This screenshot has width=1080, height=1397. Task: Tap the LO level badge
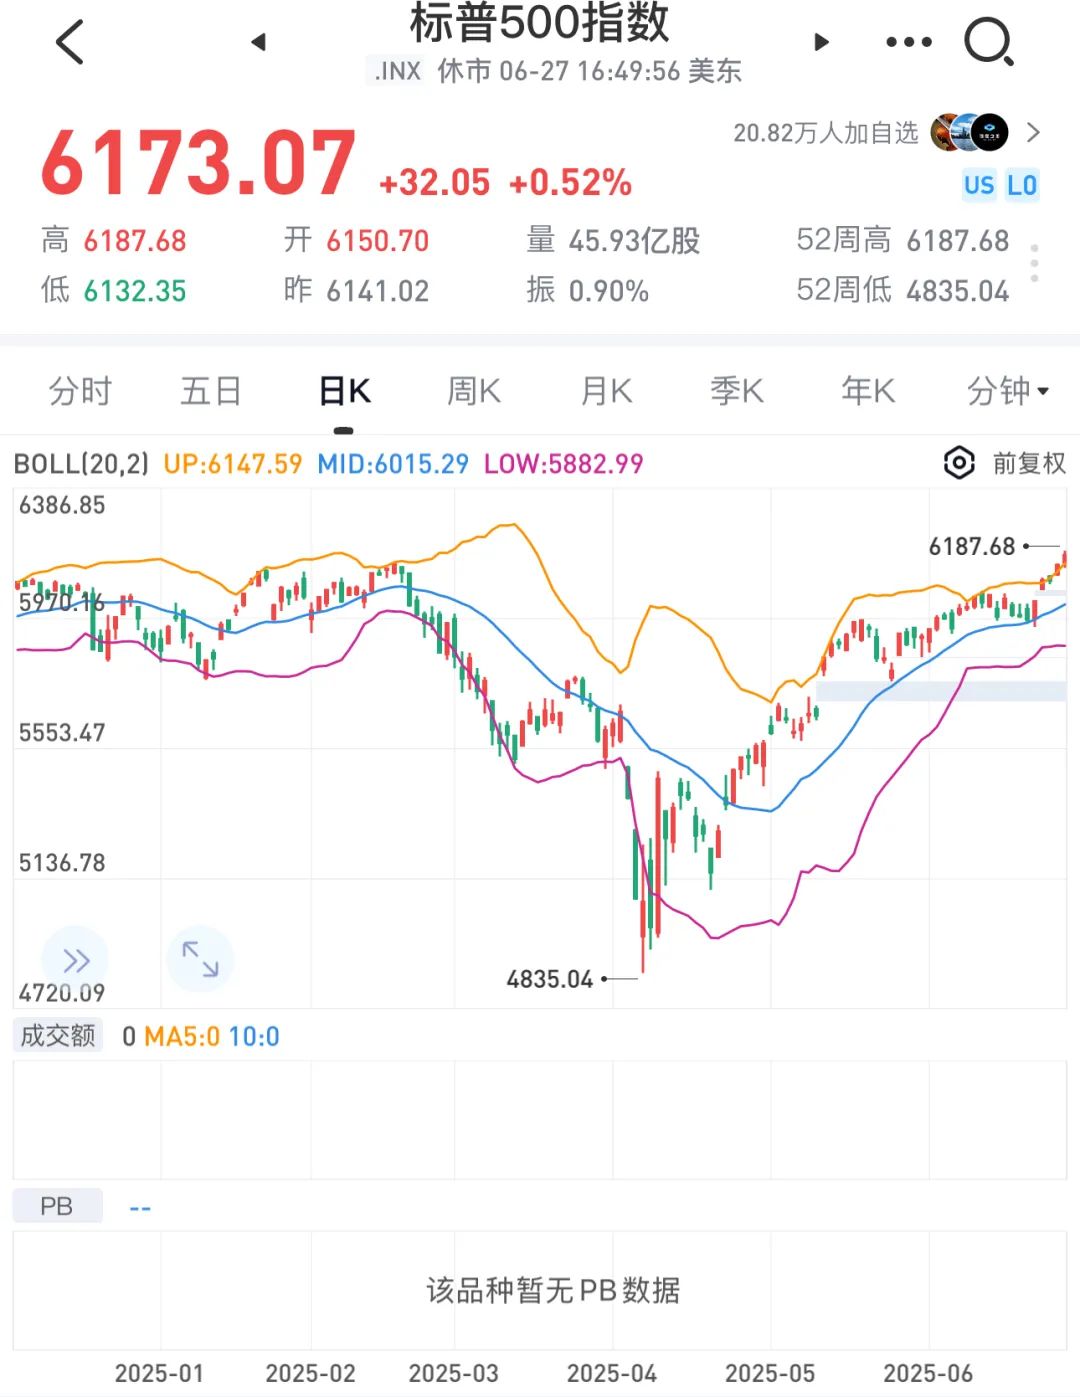click(x=1022, y=185)
